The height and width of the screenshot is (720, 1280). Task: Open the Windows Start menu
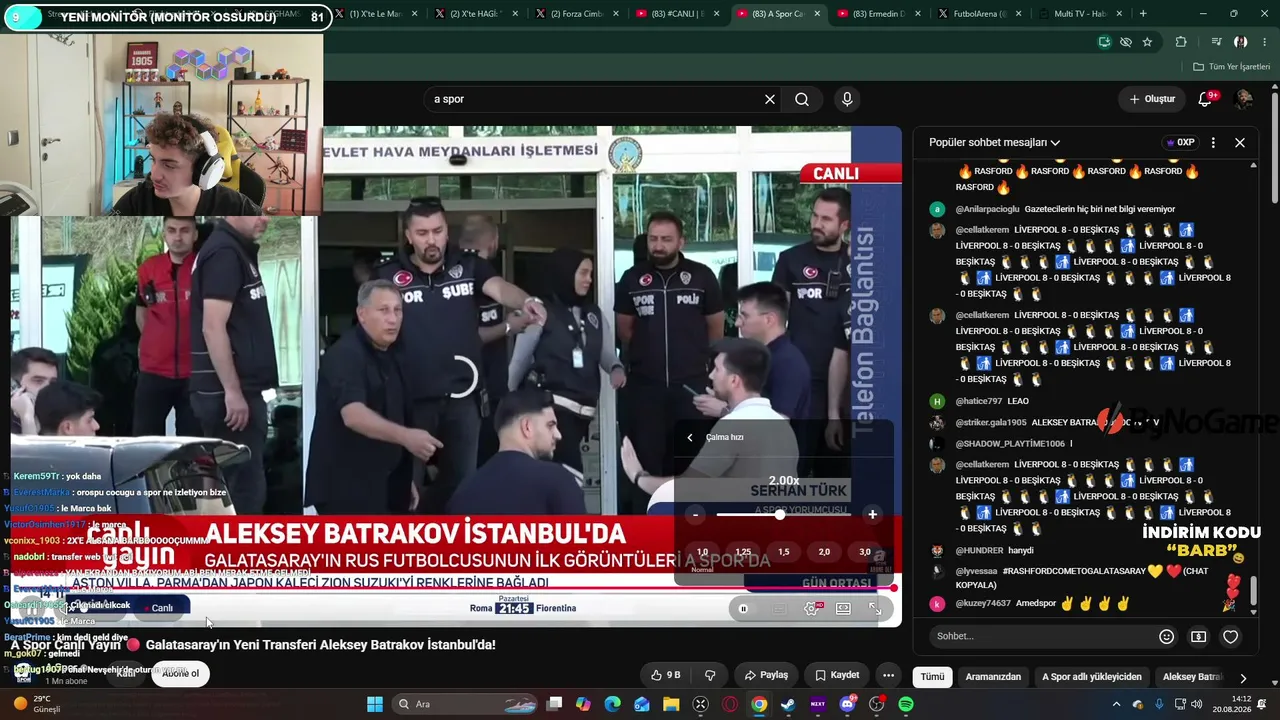tap(375, 704)
